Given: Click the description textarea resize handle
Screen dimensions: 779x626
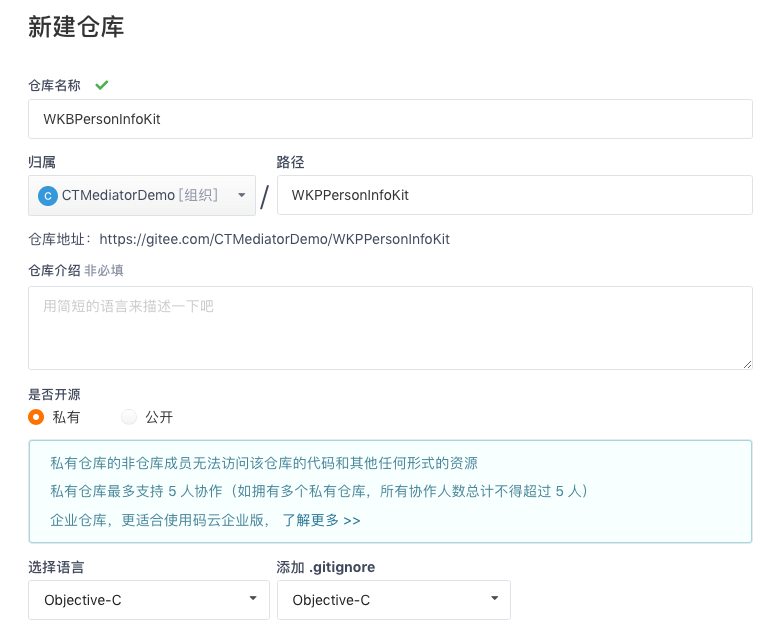Looking at the screenshot, I should 747,364.
